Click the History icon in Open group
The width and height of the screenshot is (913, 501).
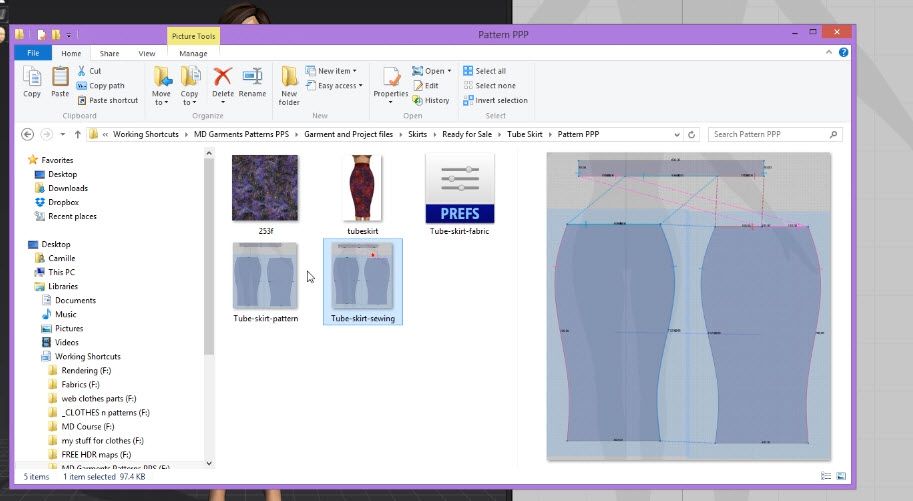click(x=430, y=100)
